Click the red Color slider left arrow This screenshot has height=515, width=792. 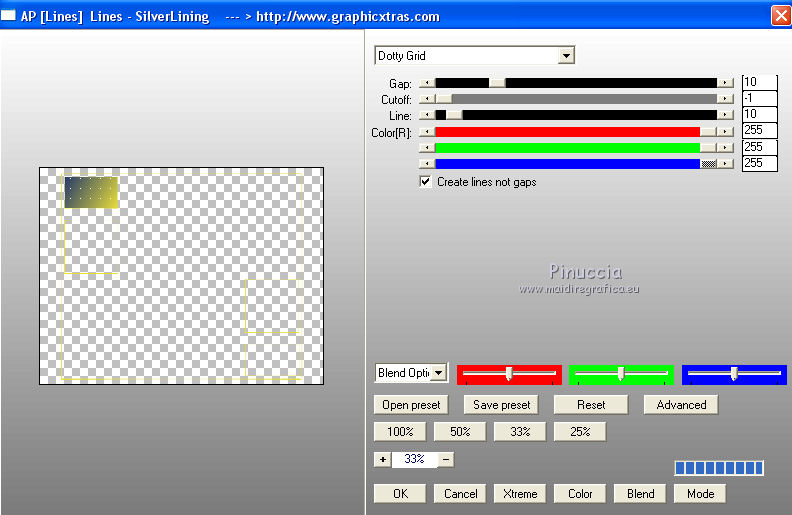click(427, 132)
